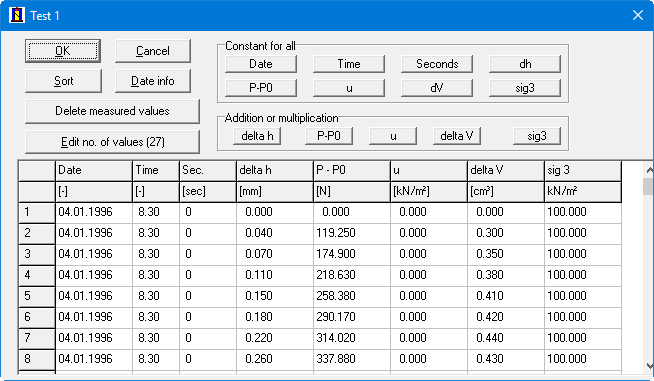The width and height of the screenshot is (654, 381).
Task: Edit u cell in row 5
Action: 429,296
